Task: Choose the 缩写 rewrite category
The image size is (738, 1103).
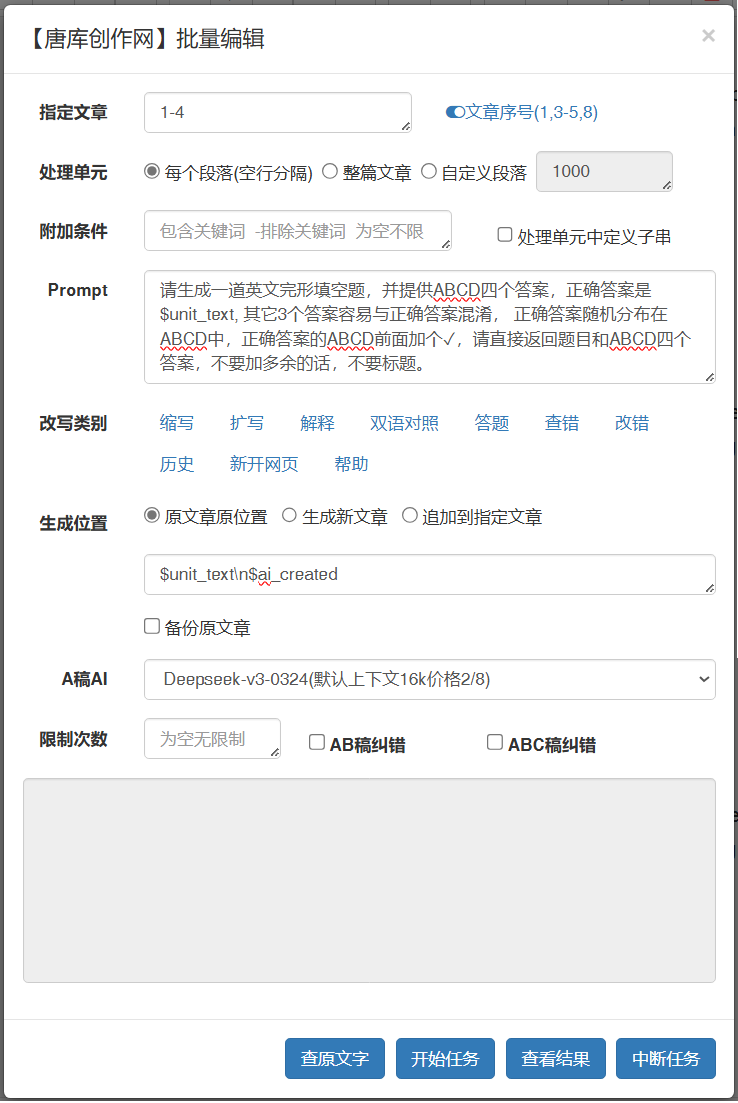Action: [x=177, y=423]
